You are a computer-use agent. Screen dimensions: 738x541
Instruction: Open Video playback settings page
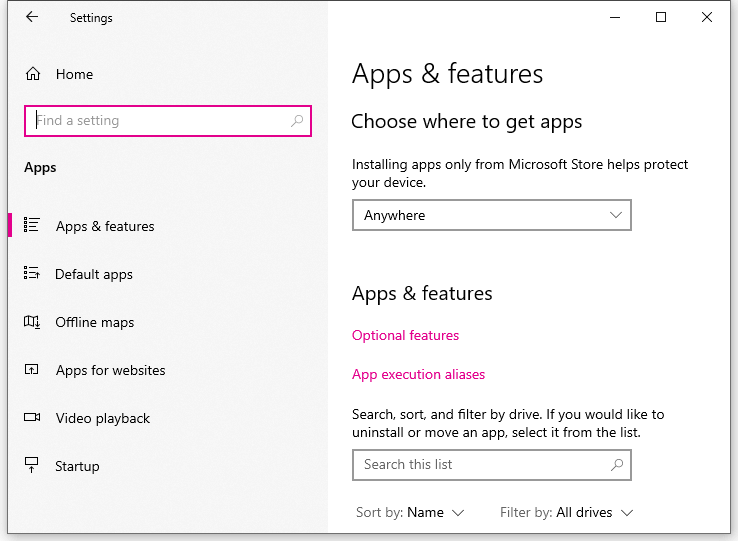pos(103,418)
